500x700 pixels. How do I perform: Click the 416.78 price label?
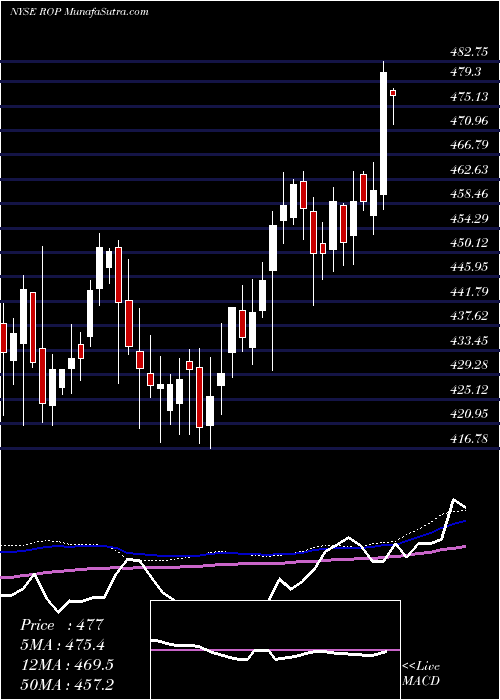[x=469, y=439]
